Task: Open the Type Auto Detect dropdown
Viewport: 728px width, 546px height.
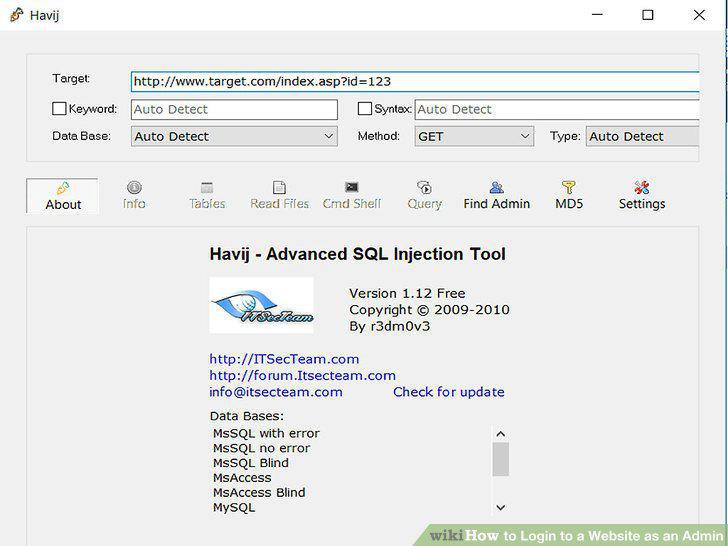Action: tap(642, 136)
